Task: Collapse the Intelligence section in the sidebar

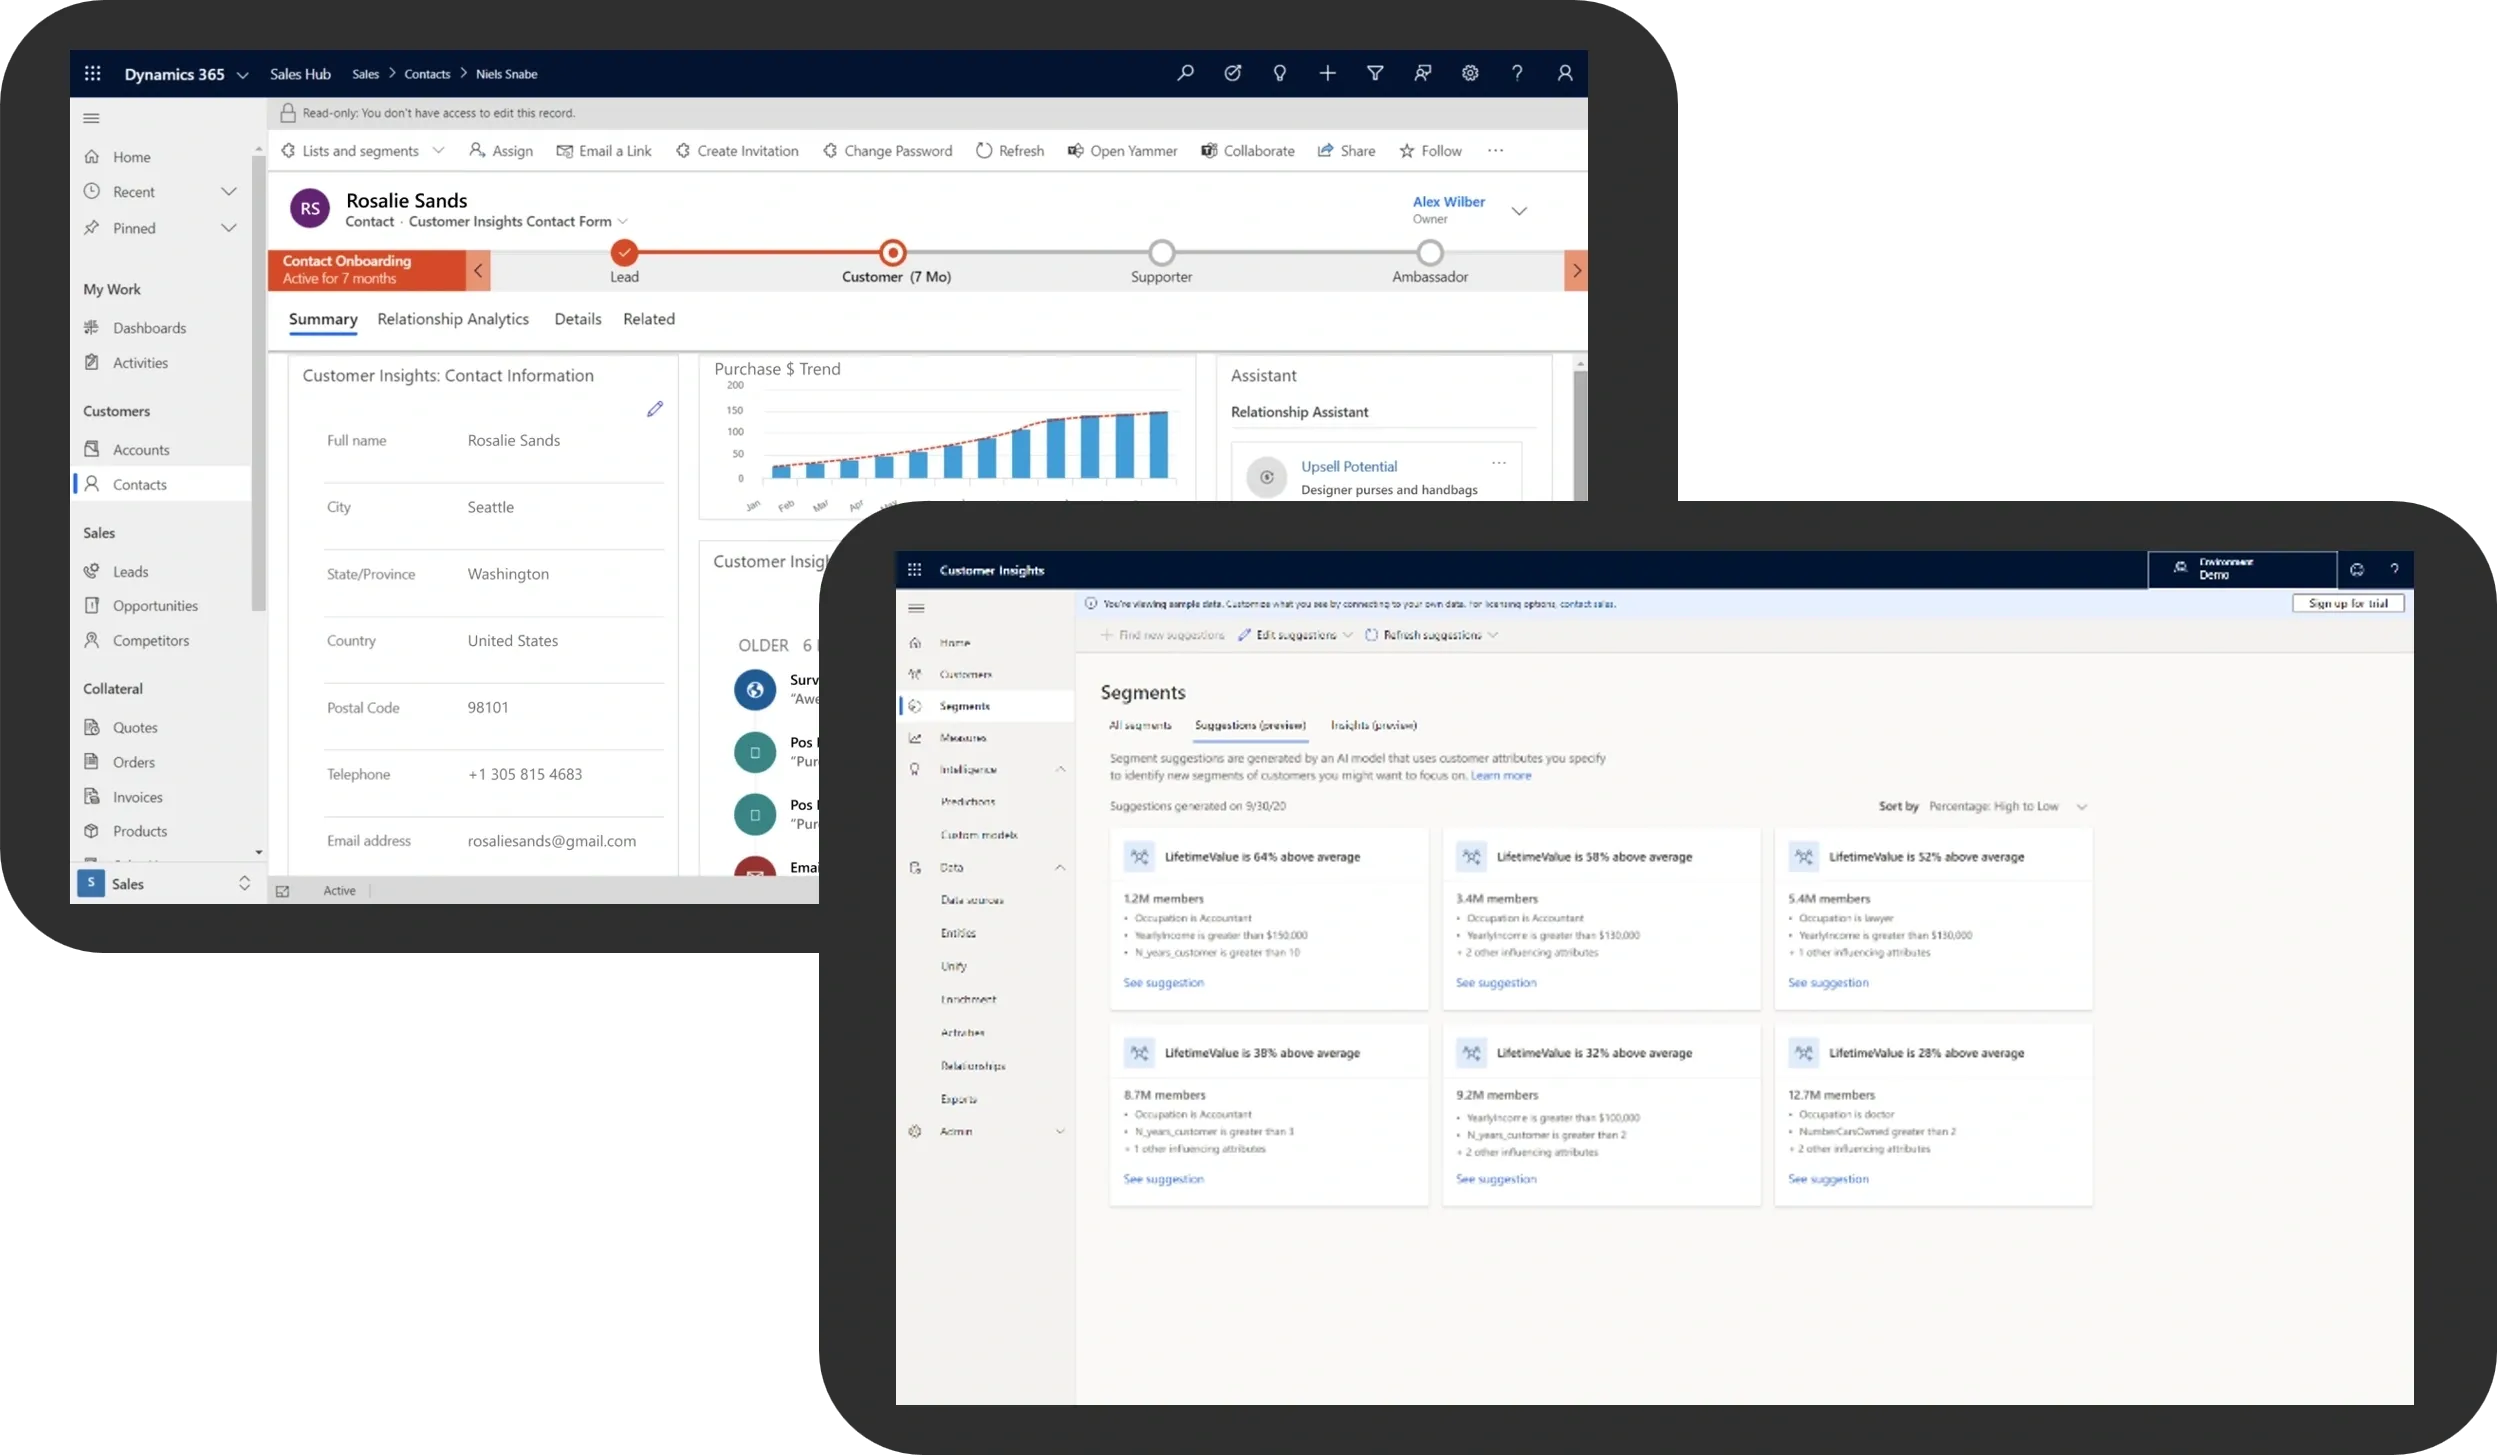Action: 1061,769
